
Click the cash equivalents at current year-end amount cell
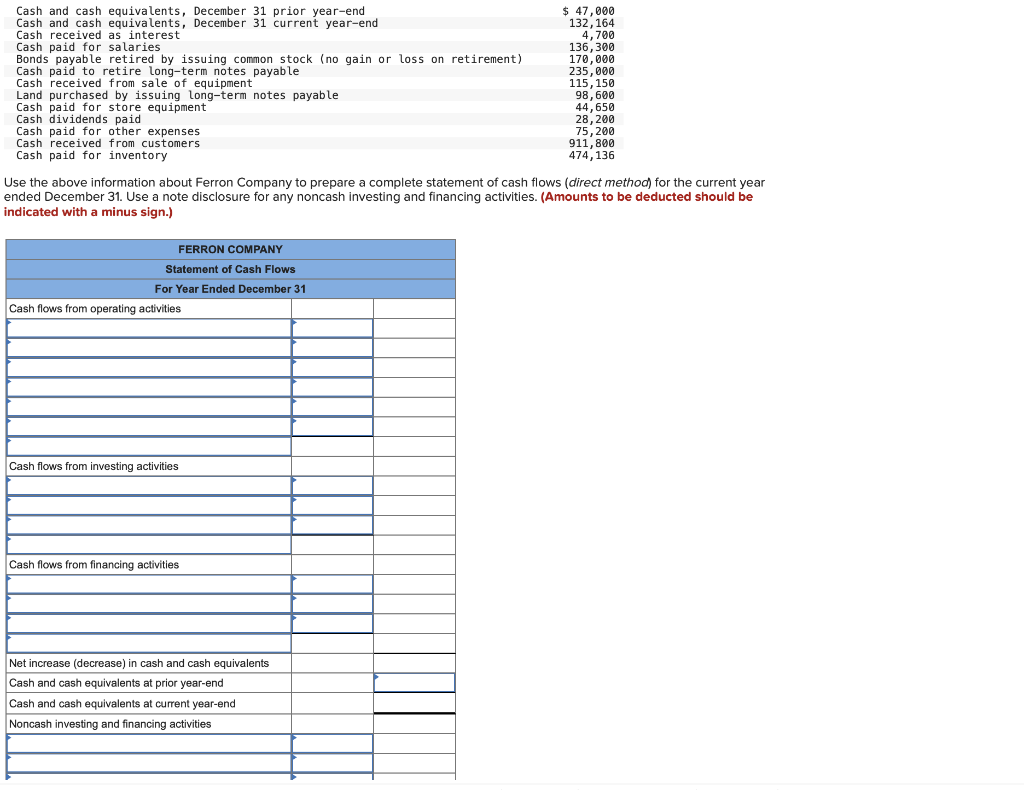414,703
